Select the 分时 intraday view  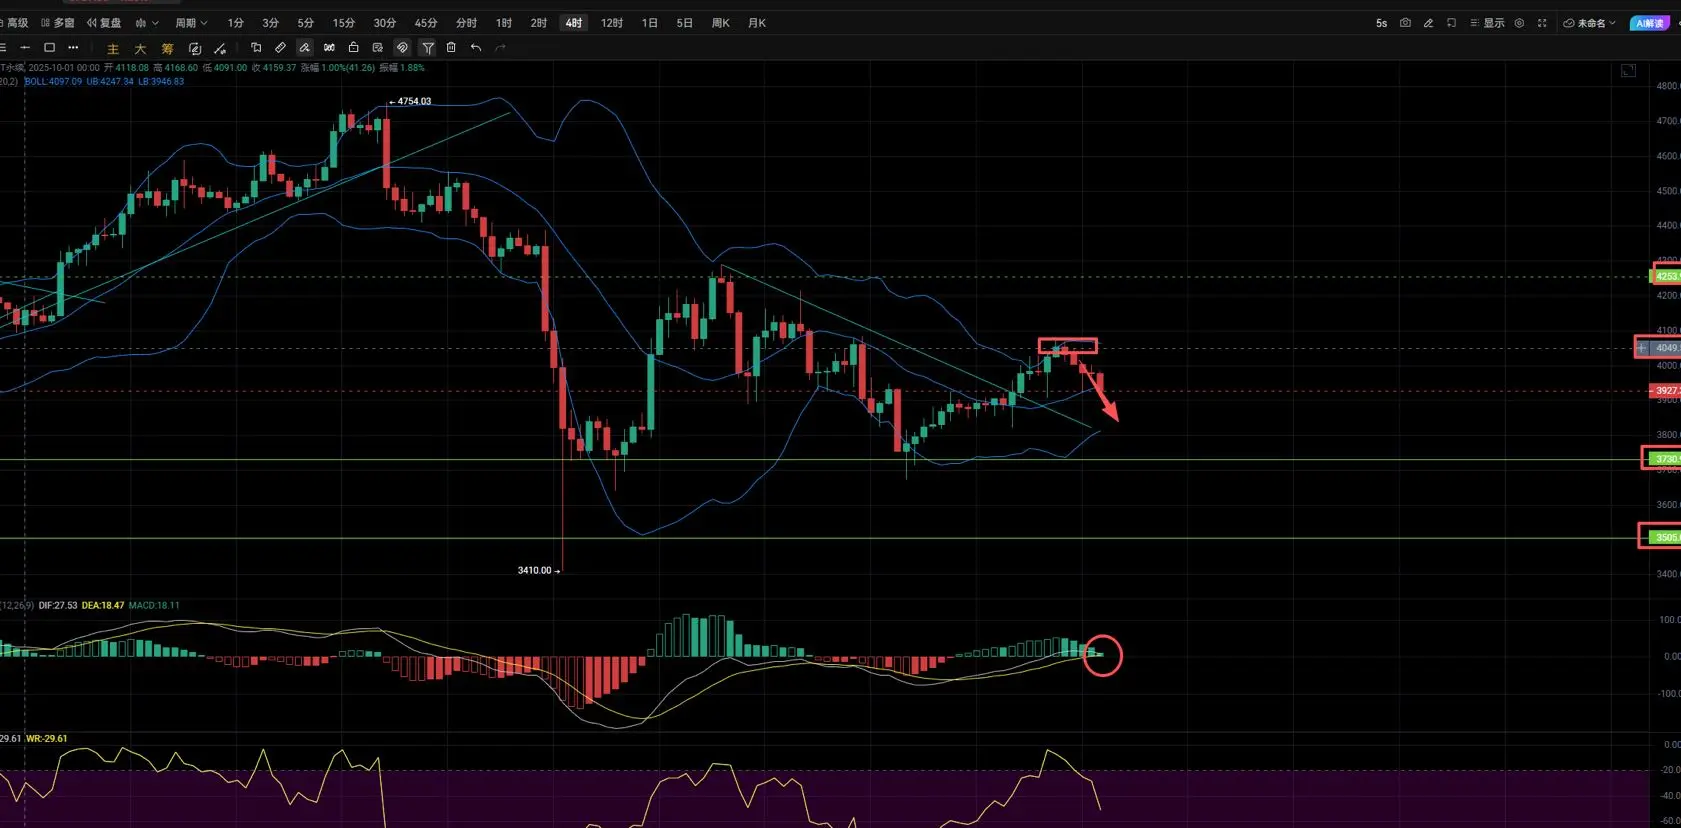pos(466,23)
